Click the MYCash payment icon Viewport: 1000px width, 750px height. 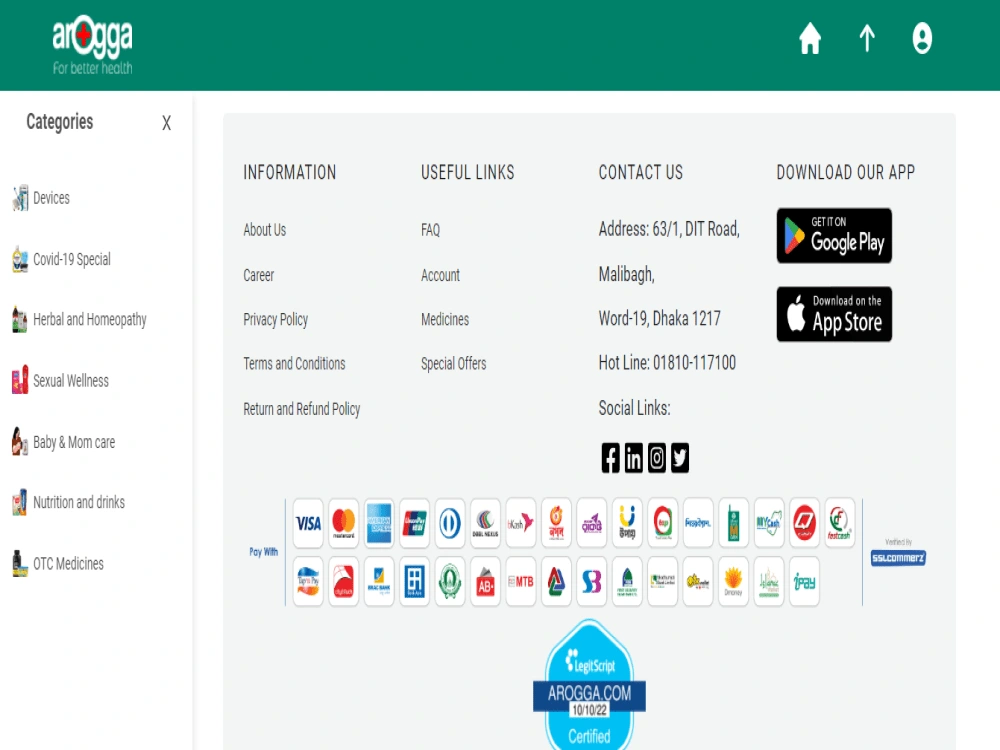pyautogui.click(x=768, y=524)
